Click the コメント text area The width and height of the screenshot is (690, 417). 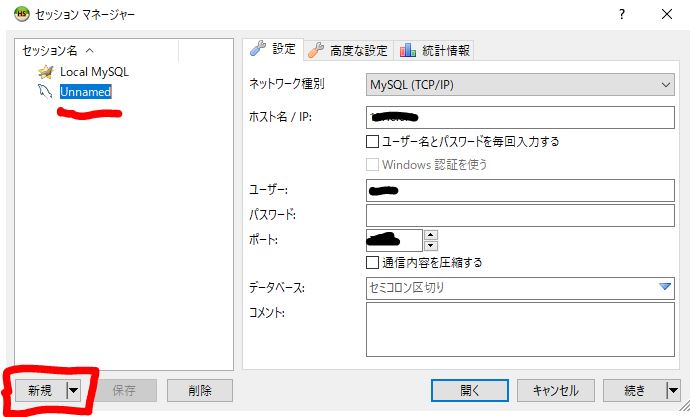click(520, 329)
